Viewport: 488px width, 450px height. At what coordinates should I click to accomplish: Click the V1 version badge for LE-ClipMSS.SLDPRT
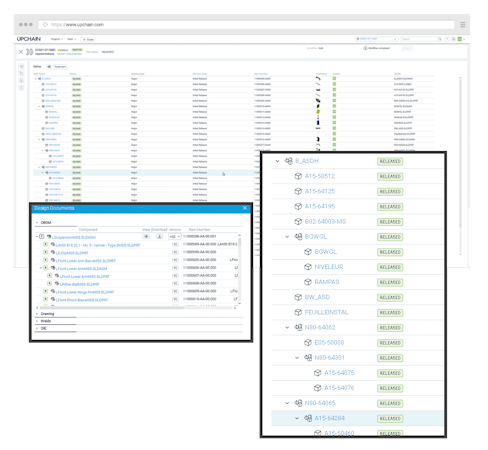175,252
